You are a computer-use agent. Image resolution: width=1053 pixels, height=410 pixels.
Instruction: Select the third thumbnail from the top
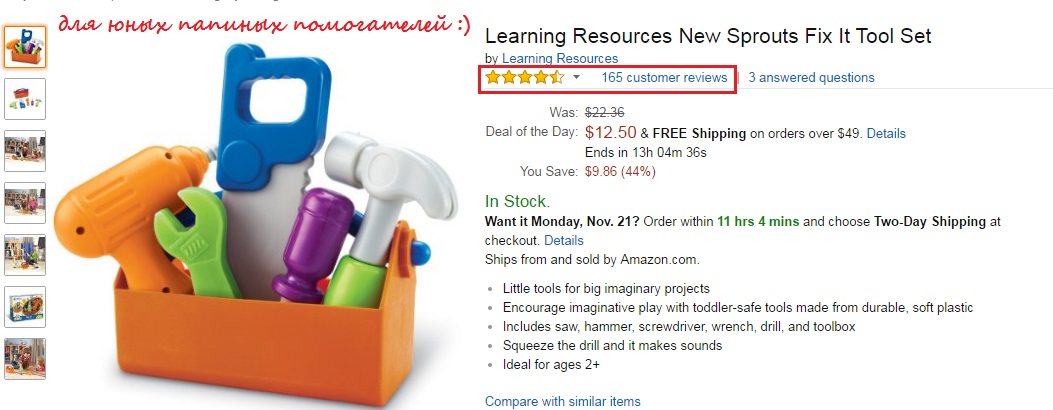pos(25,151)
